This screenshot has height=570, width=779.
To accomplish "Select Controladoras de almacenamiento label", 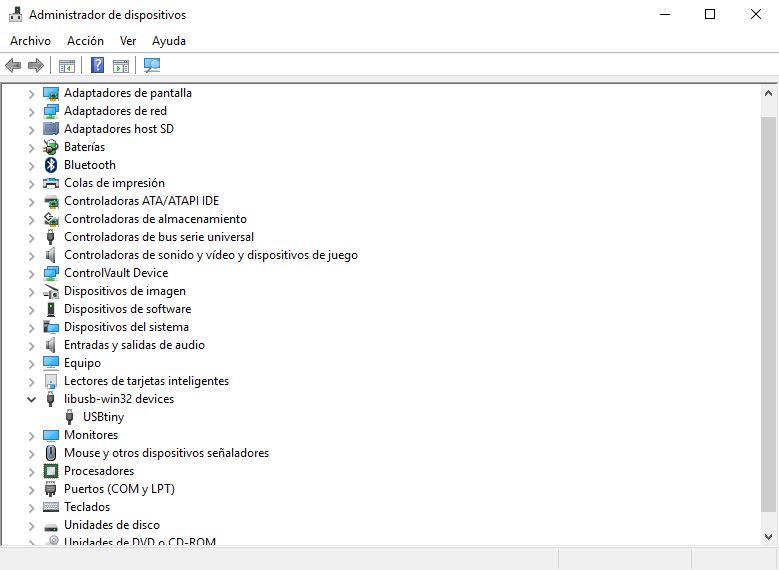I will 155,219.
